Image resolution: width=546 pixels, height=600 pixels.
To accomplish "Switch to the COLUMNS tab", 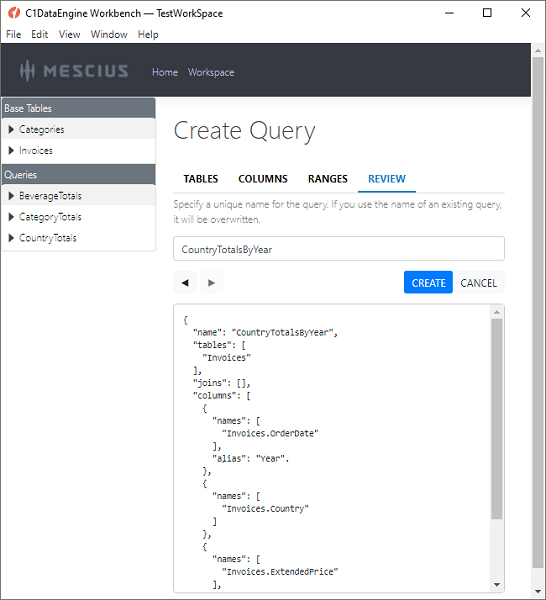I will pos(263,179).
